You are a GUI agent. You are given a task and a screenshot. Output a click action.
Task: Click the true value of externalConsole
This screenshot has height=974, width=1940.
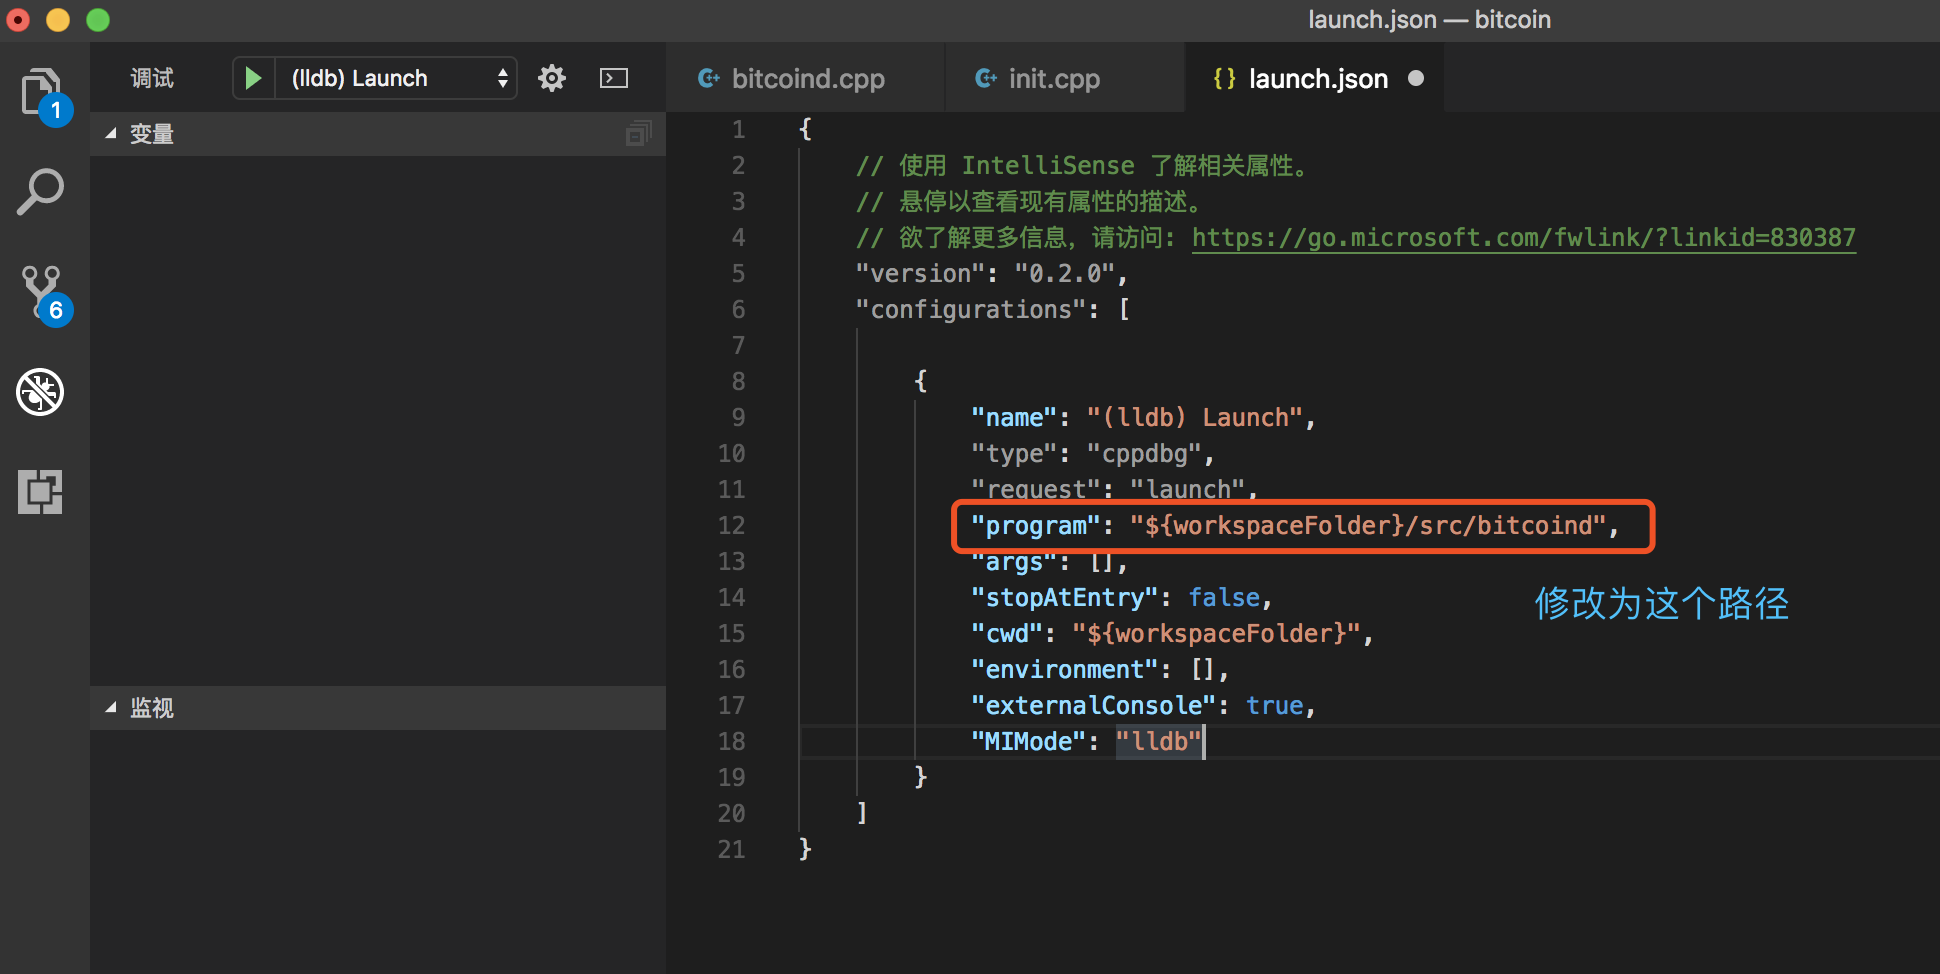tap(1274, 706)
